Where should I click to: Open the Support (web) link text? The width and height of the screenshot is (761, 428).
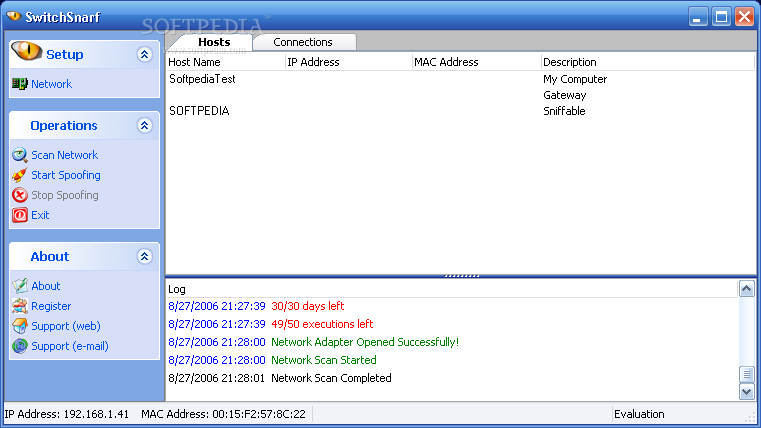[66, 326]
